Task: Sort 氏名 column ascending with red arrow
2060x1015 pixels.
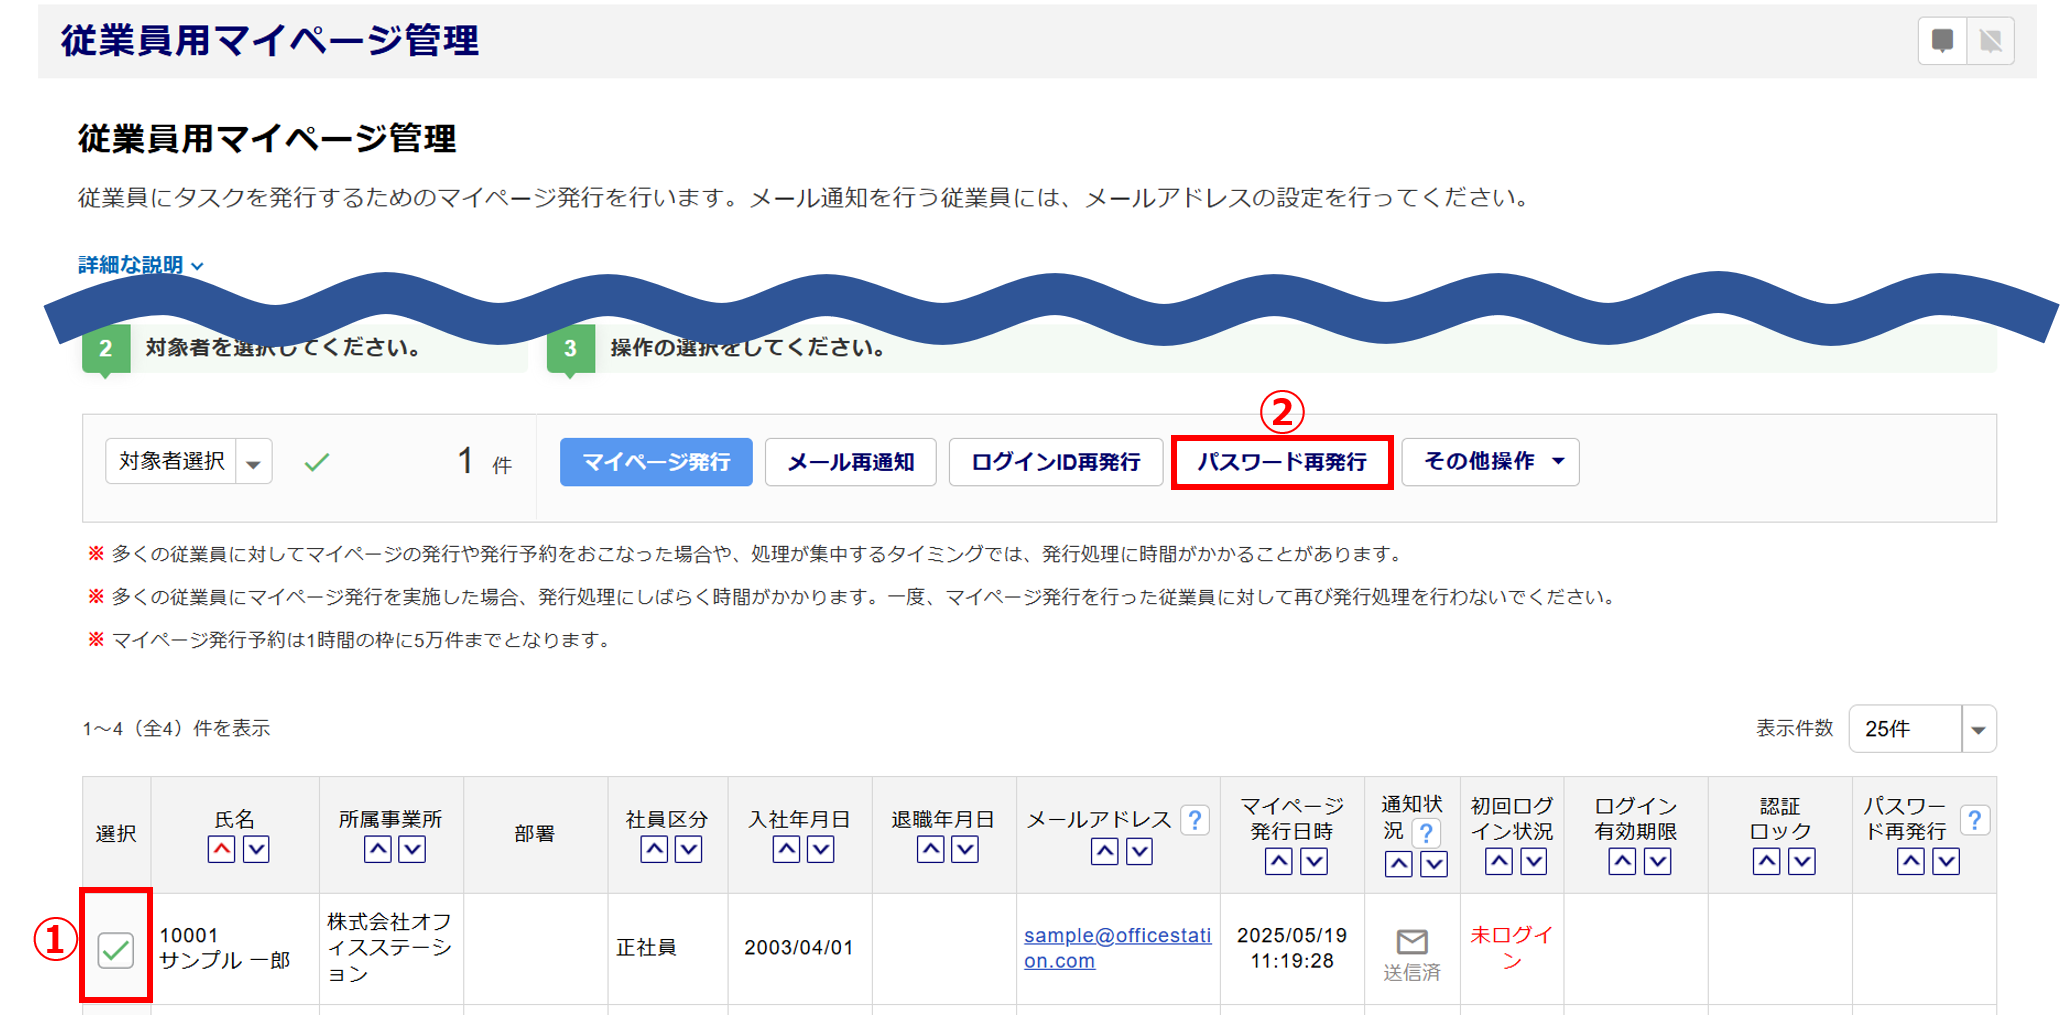Action: [222, 850]
